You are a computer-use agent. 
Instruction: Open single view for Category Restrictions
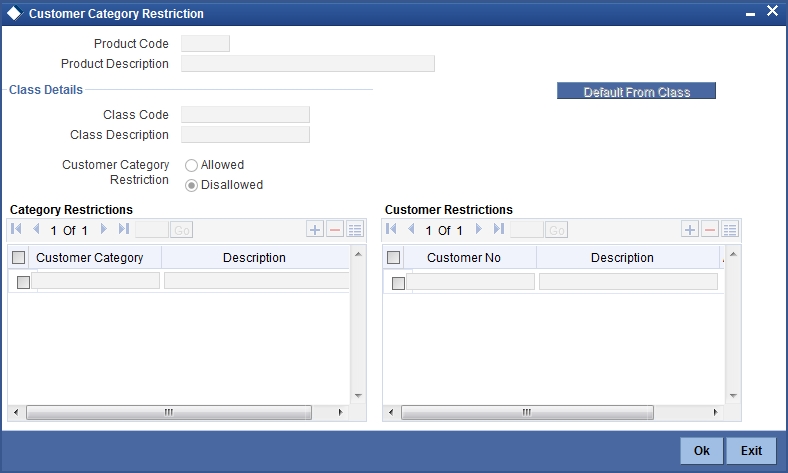355,230
